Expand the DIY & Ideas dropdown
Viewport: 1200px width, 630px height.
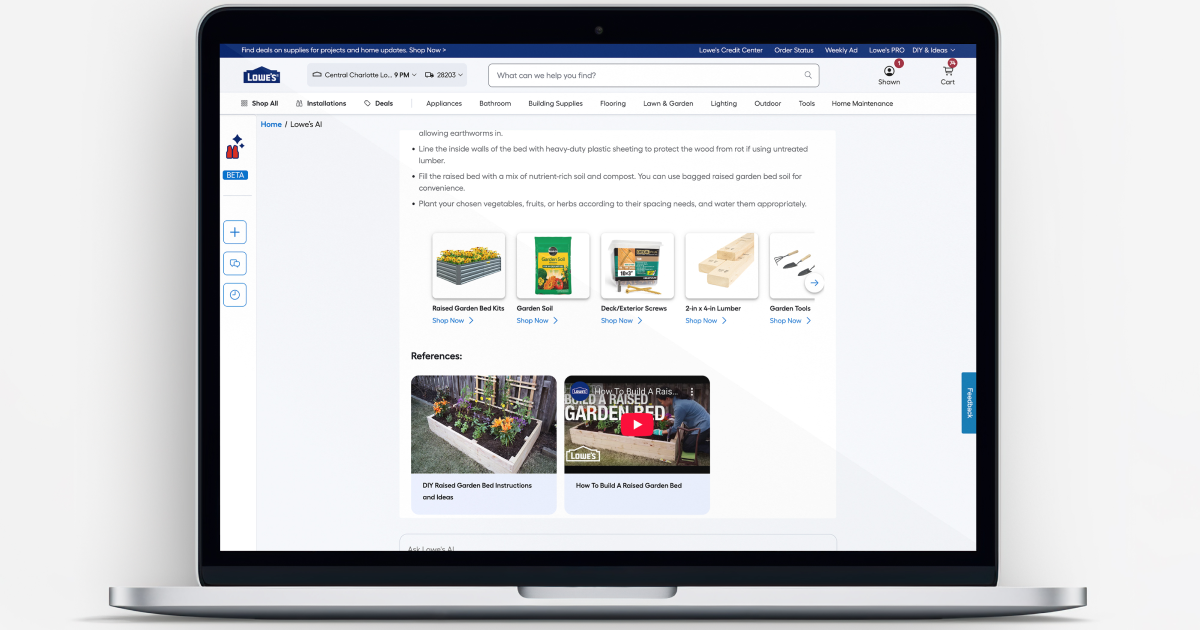tap(934, 50)
